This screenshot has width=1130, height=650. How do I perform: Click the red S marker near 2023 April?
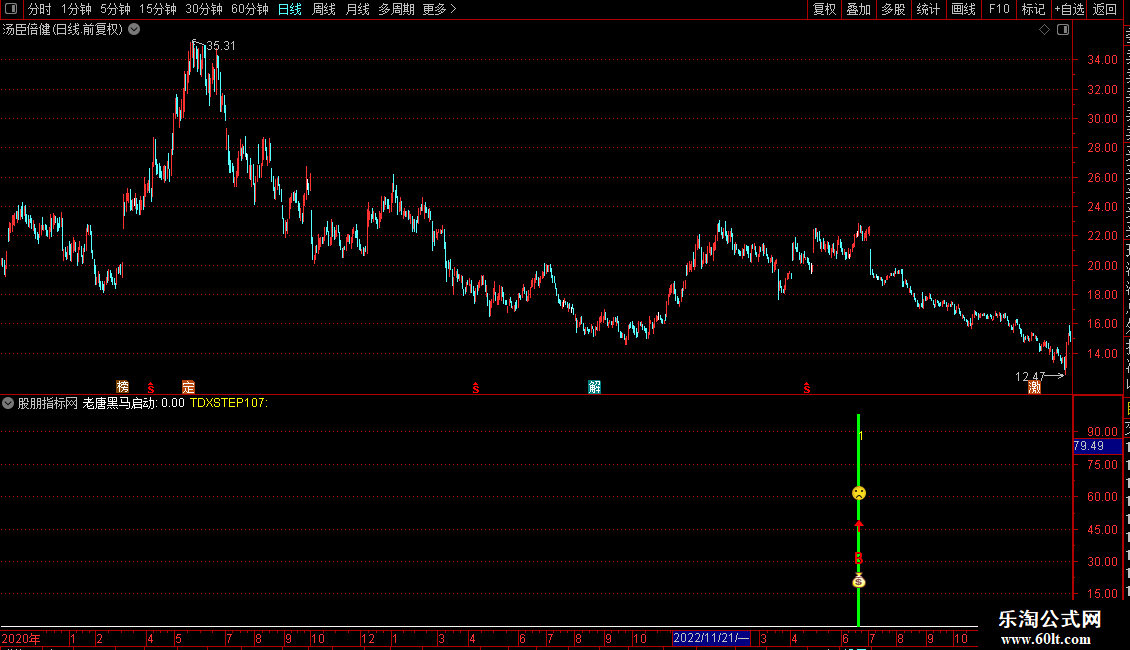(x=806, y=388)
